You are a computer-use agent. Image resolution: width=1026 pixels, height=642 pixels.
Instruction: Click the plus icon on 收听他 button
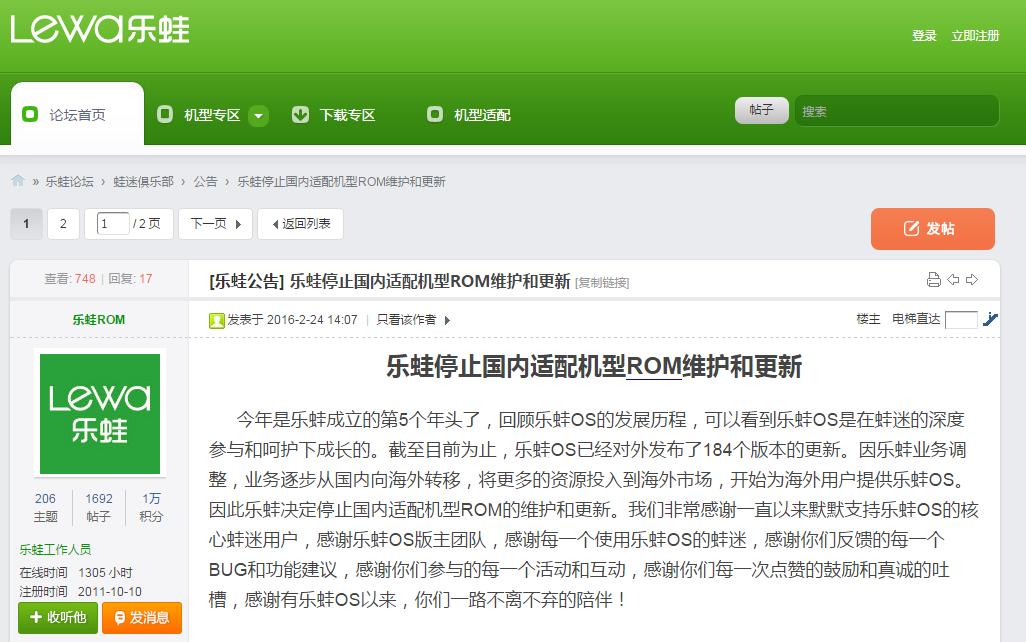pos(36,619)
